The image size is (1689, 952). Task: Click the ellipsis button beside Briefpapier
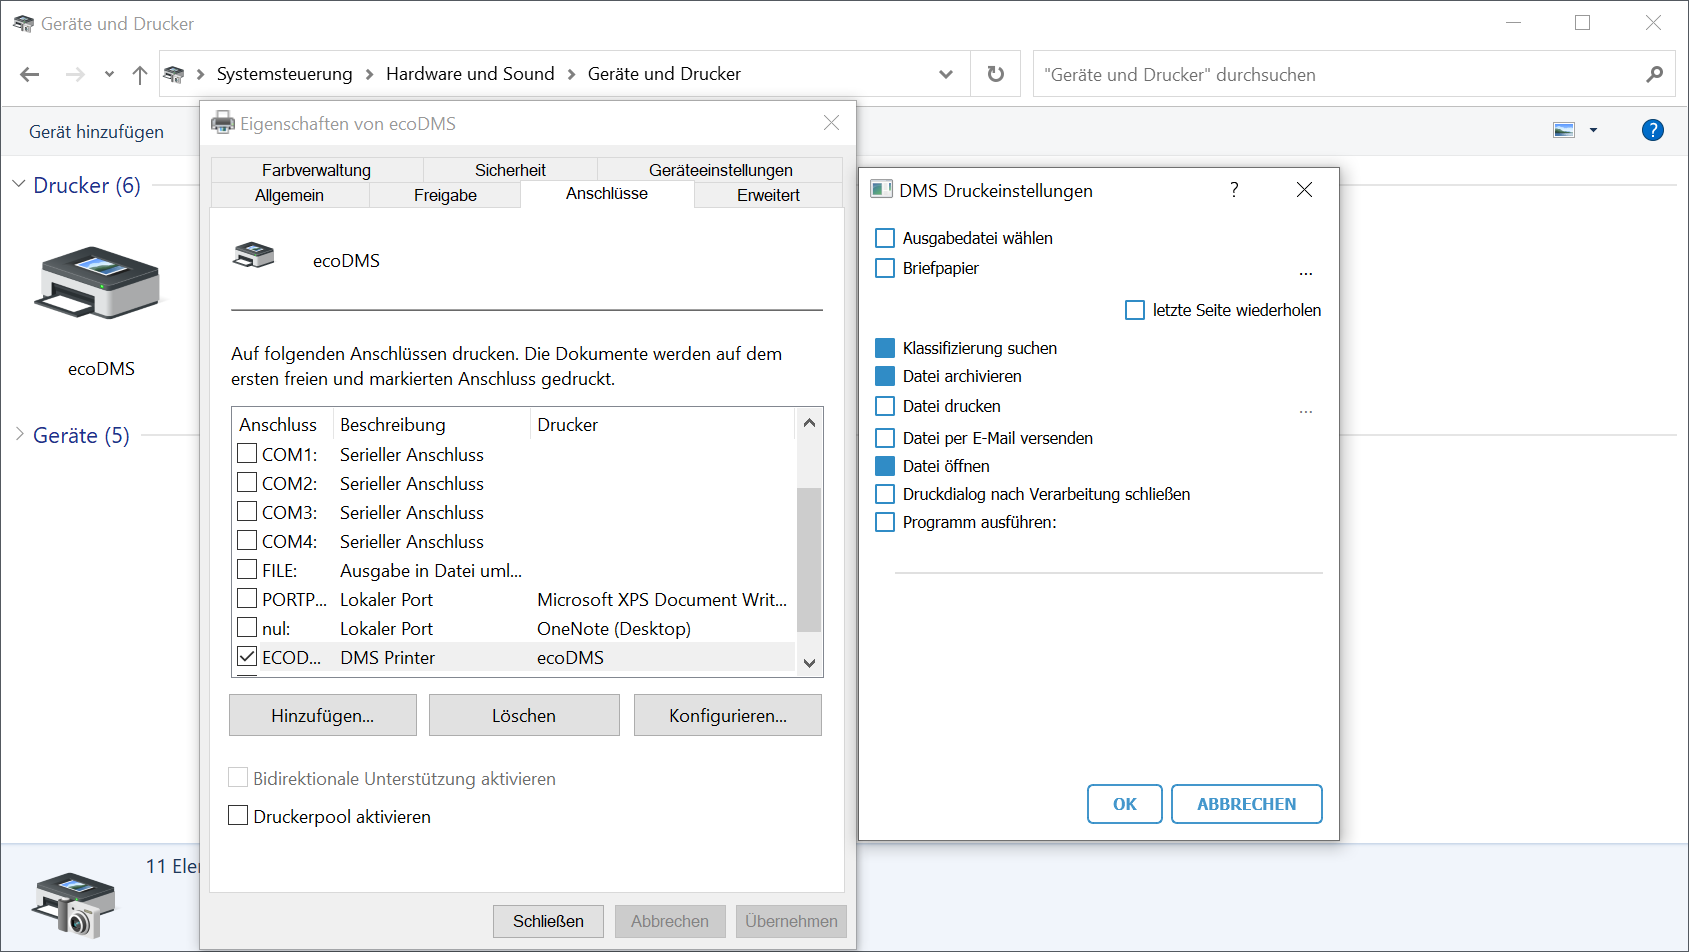pyautogui.click(x=1306, y=271)
